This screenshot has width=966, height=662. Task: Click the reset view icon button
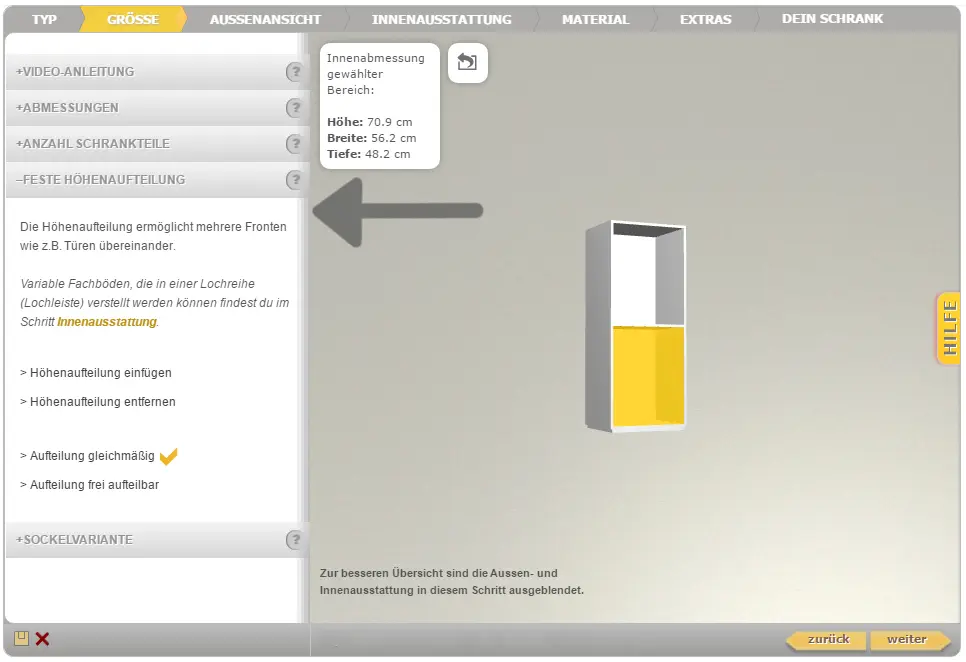pyautogui.click(x=468, y=62)
